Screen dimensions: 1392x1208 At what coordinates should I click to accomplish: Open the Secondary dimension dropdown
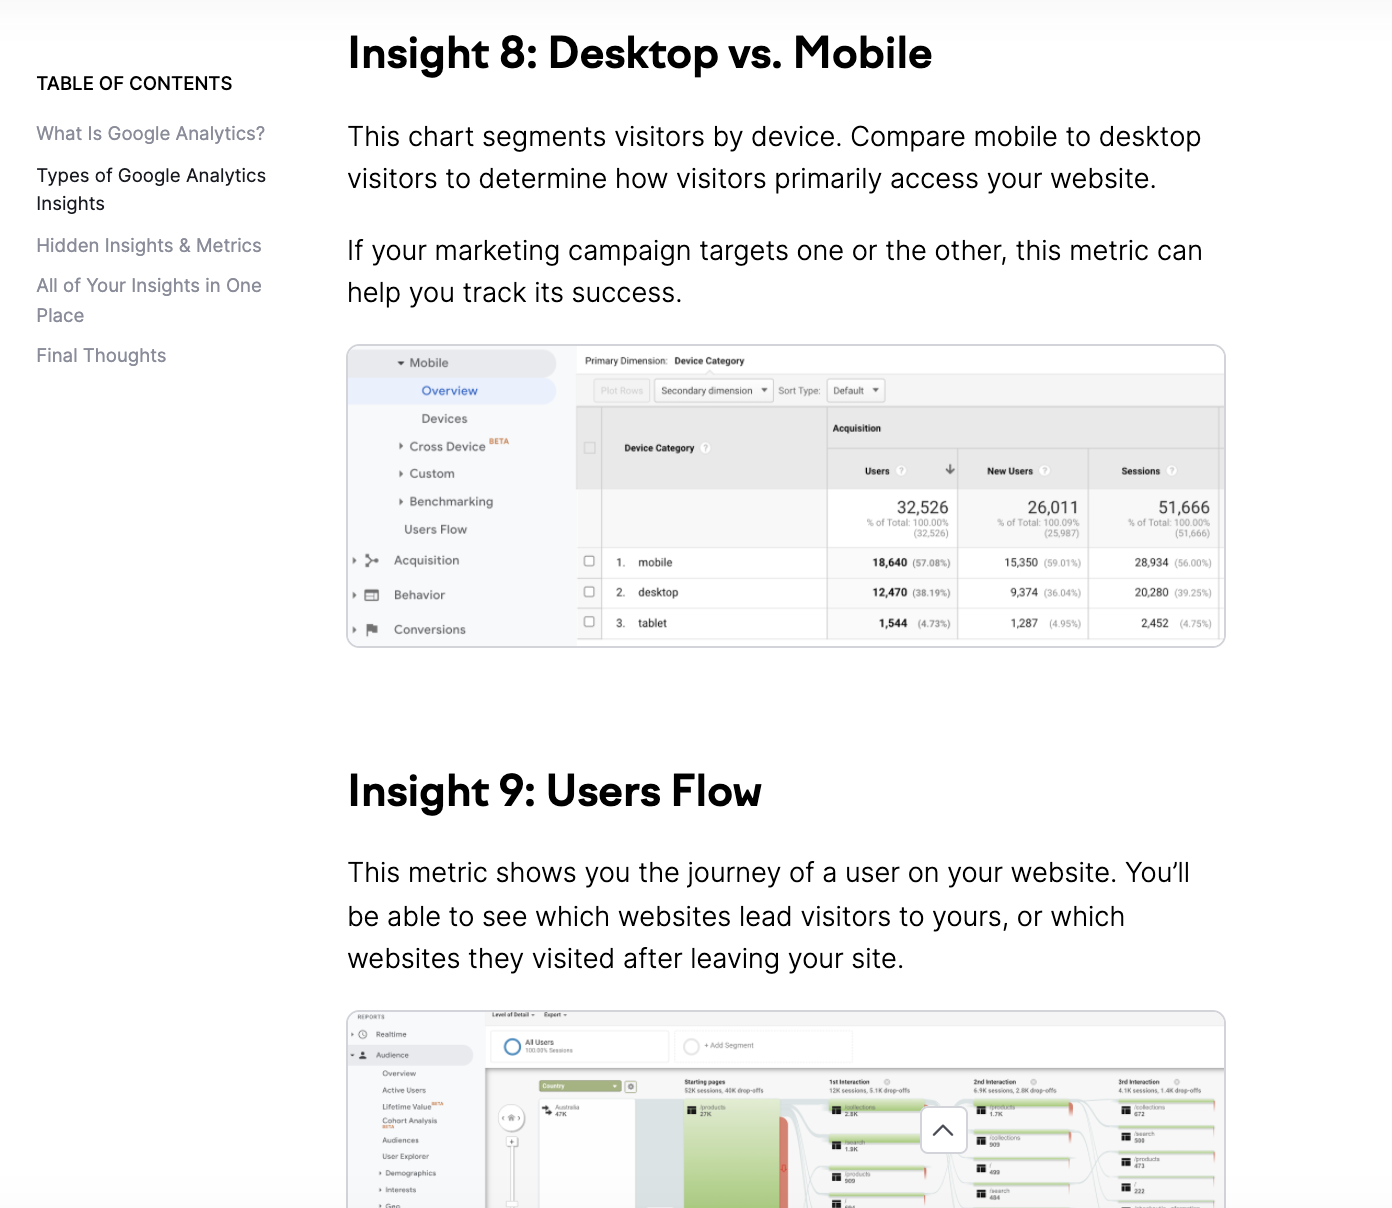pyautogui.click(x=714, y=391)
